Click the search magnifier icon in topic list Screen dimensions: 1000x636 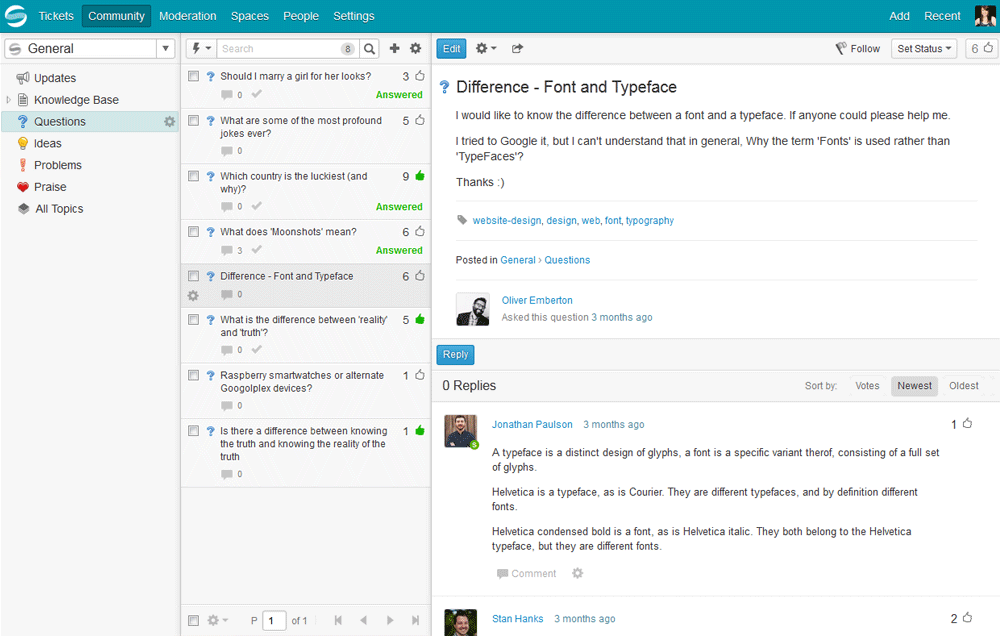tap(370, 48)
